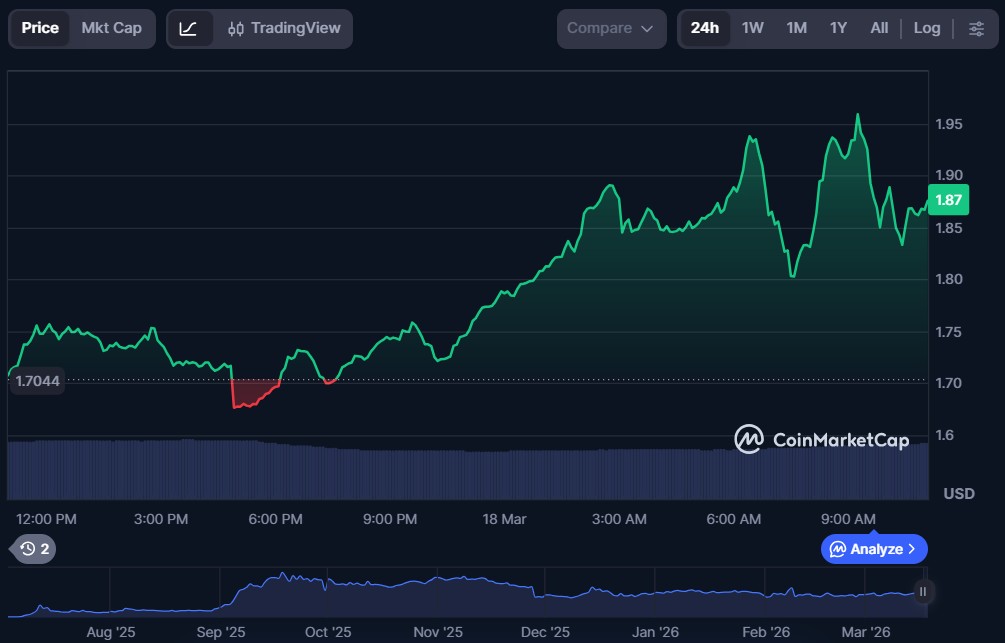Select the 1W time range
This screenshot has width=1005, height=643.
[x=752, y=28]
